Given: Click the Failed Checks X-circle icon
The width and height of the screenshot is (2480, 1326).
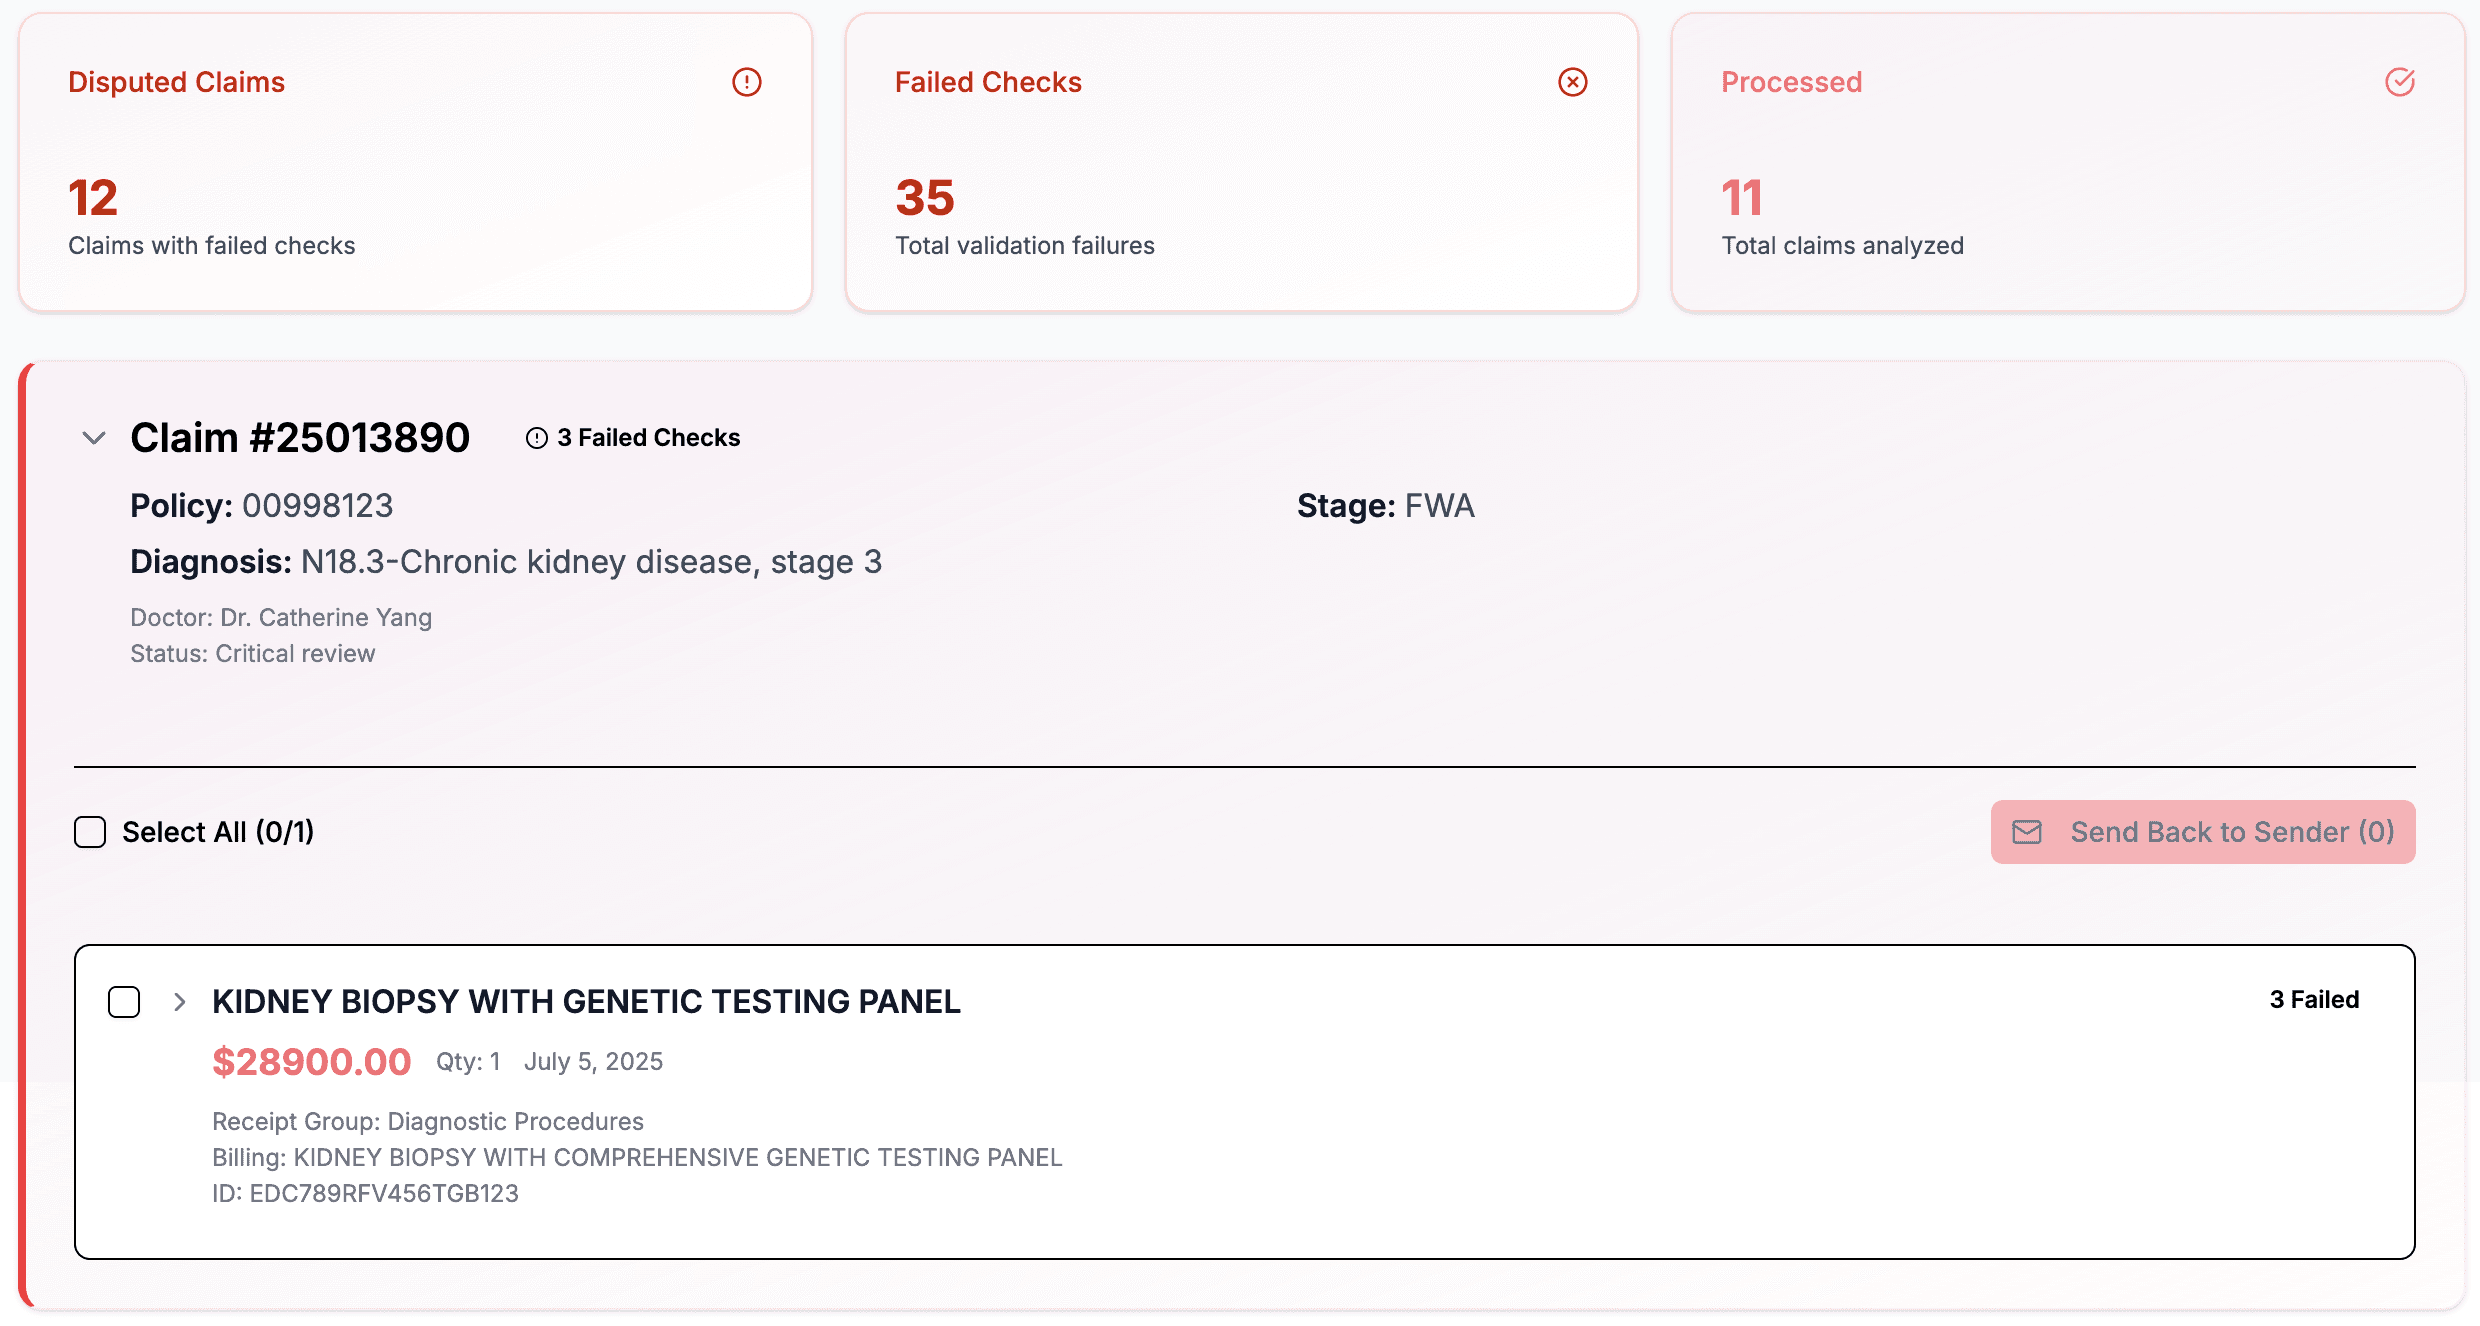Looking at the screenshot, I should point(1572,82).
